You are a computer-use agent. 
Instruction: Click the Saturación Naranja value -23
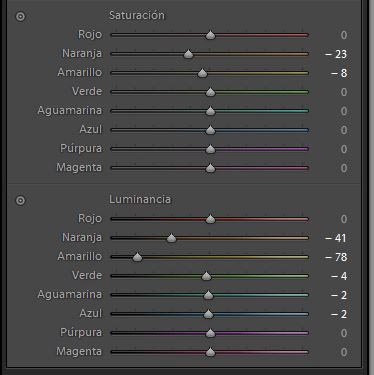[x=336, y=54]
